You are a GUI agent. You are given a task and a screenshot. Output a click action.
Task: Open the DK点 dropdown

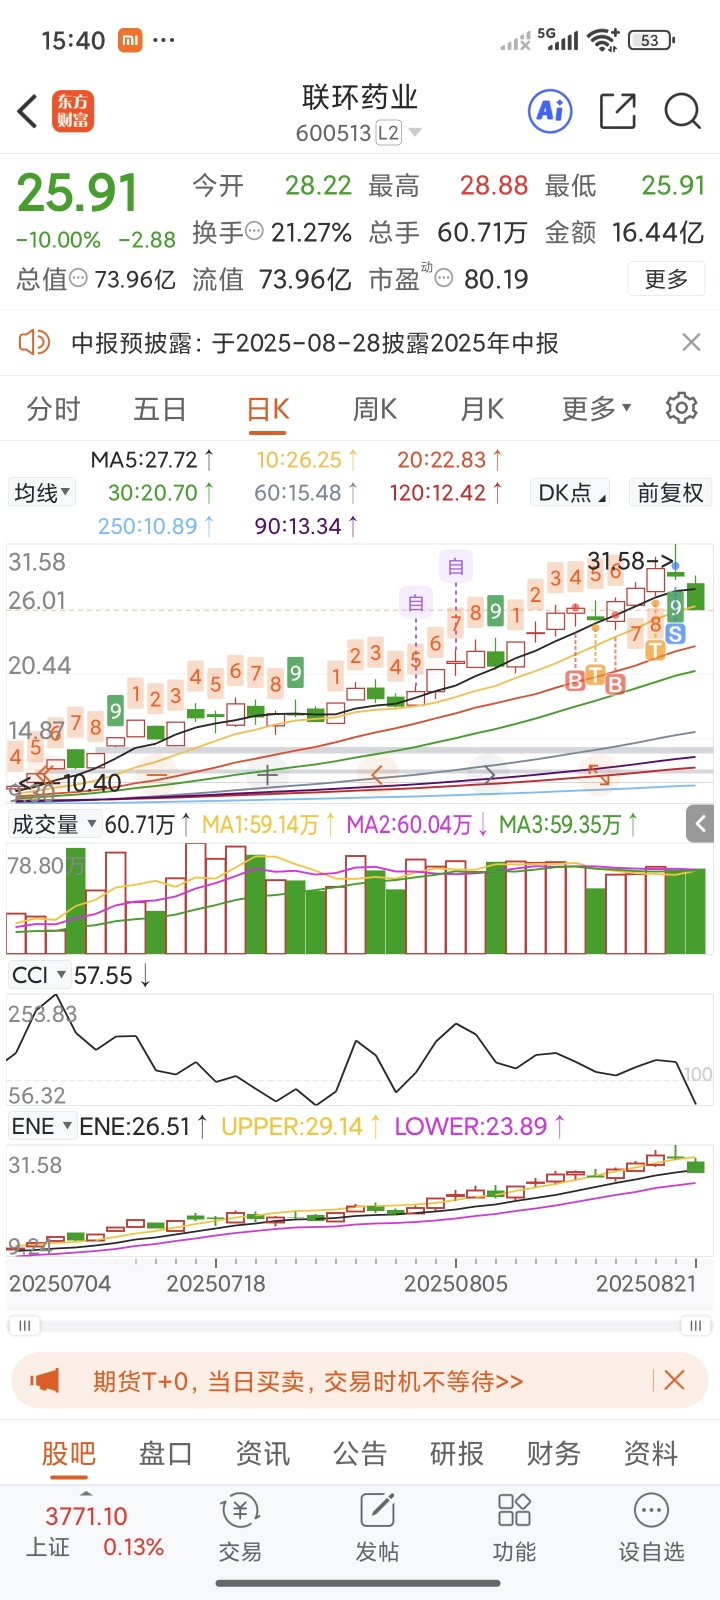pos(572,492)
